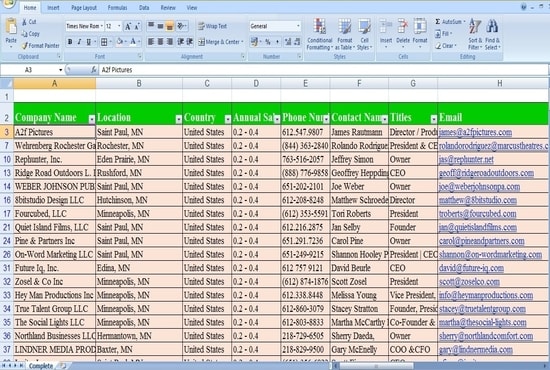This screenshot has width=550, height=370.
Task: Open the font name dropdown
Action: (102, 26)
